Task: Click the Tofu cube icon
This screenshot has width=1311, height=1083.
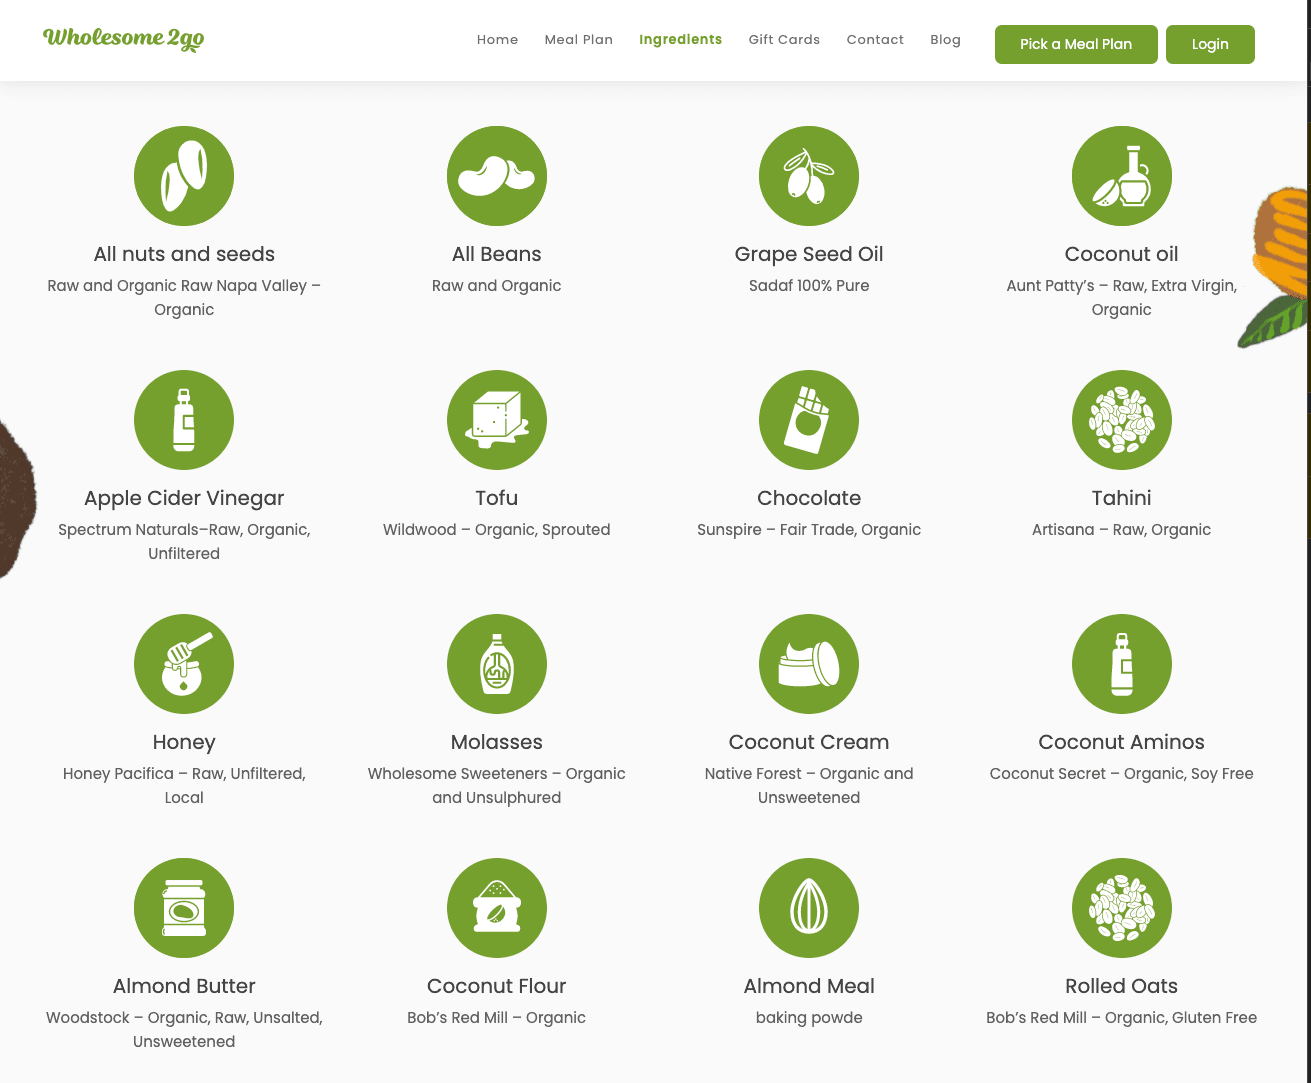Action: [x=497, y=420]
